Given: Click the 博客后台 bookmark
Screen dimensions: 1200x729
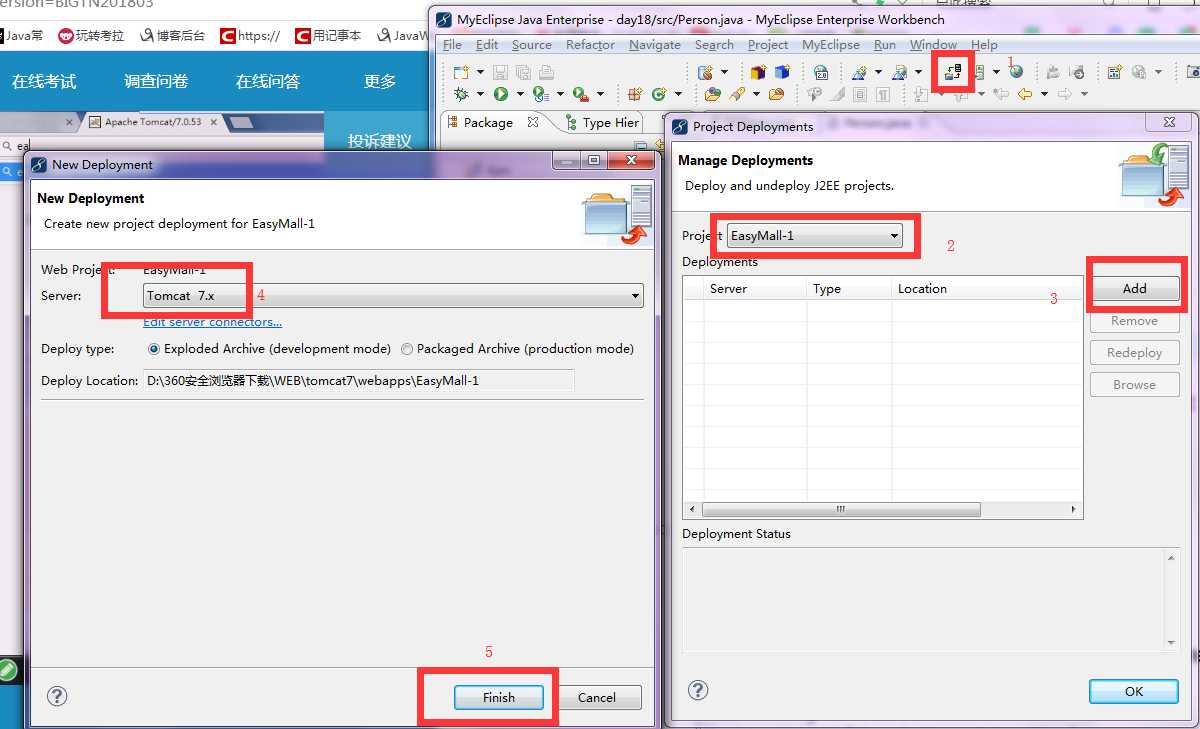Looking at the screenshot, I should tap(172, 36).
